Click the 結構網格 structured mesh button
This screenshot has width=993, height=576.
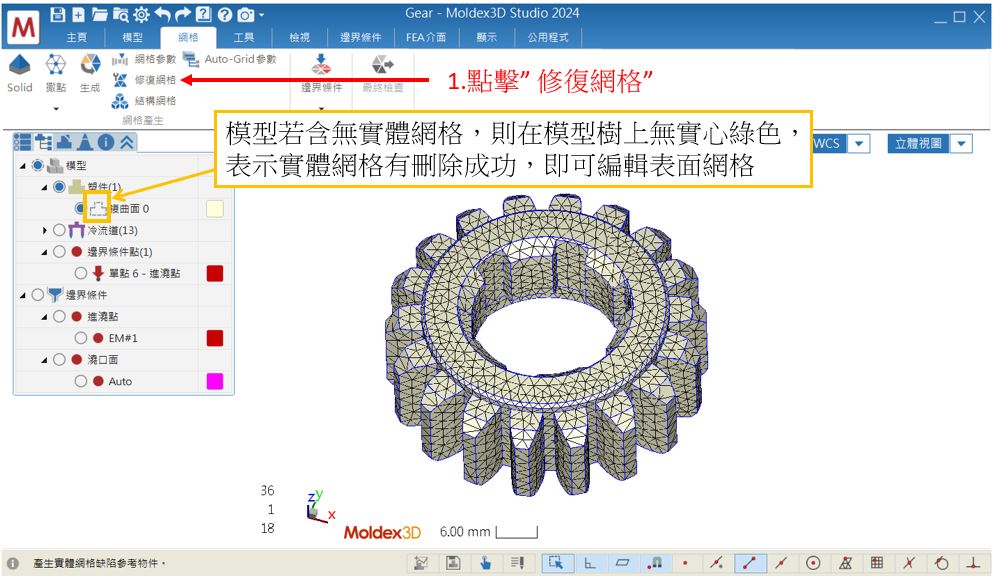point(144,101)
